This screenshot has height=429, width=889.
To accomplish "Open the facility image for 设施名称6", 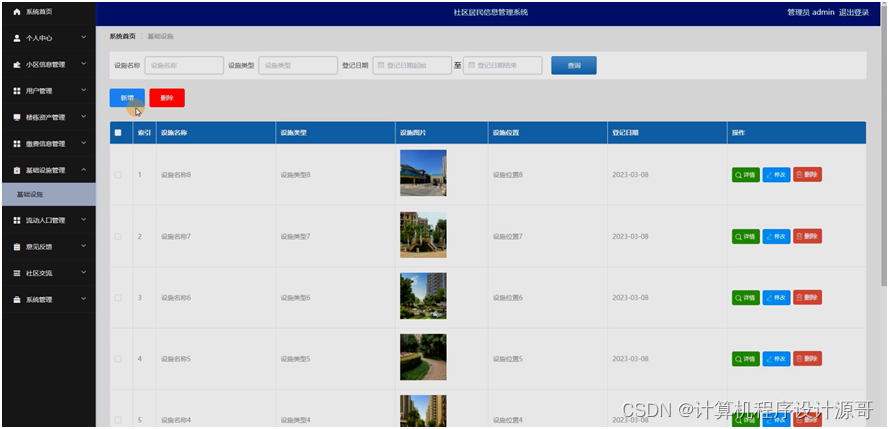I will 423,296.
